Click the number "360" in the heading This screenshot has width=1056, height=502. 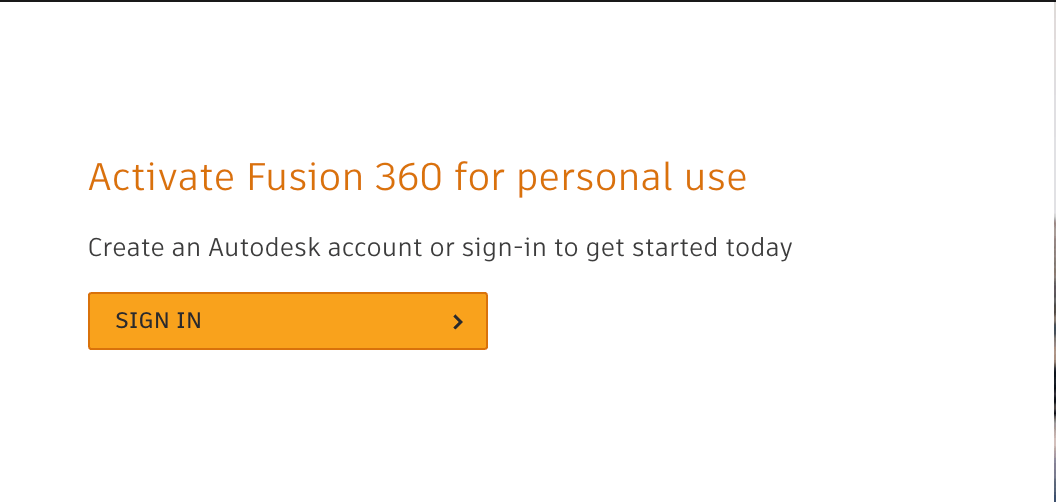pos(408,178)
